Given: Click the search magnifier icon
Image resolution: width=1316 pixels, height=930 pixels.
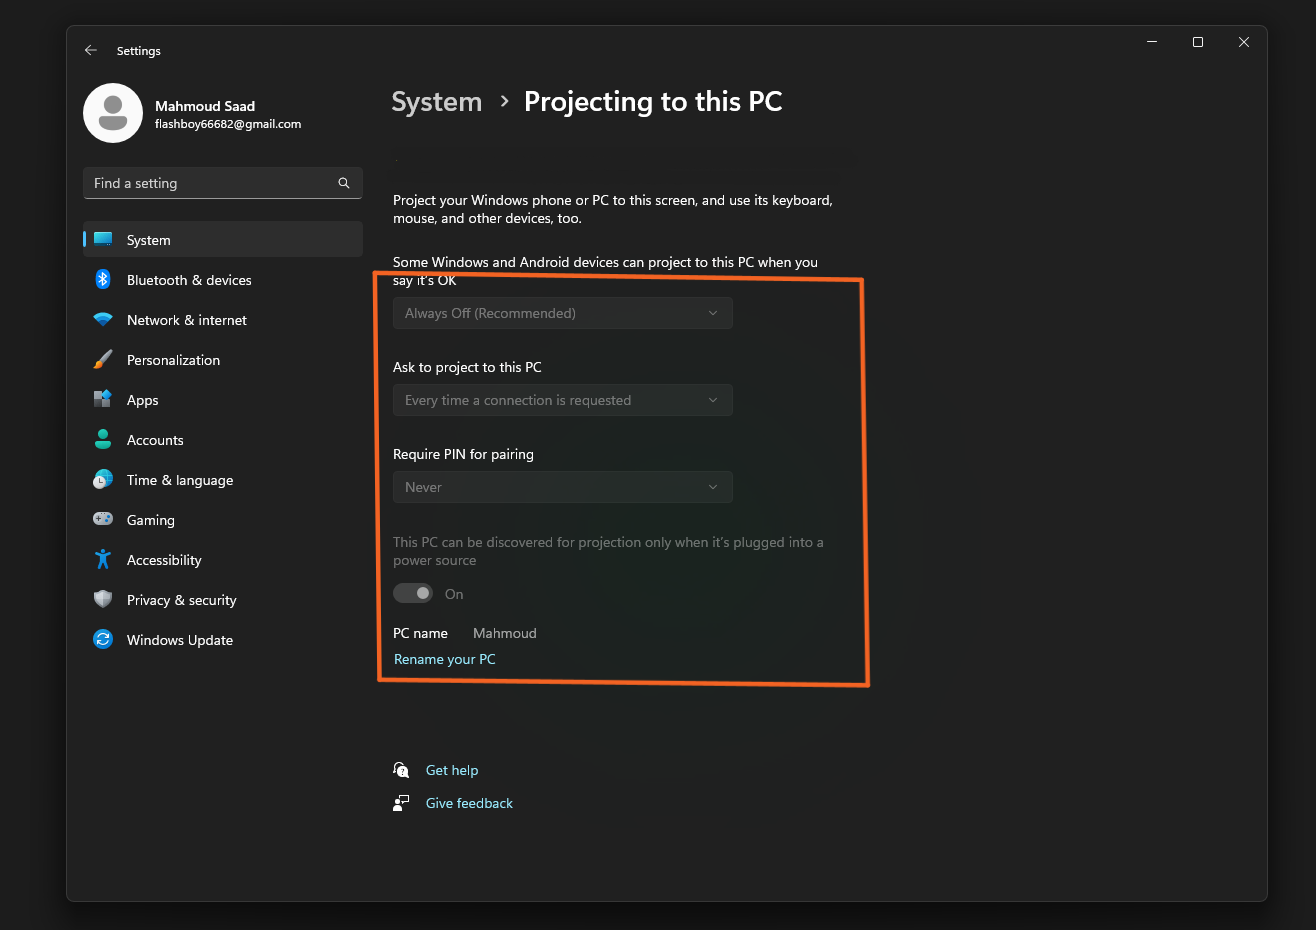Looking at the screenshot, I should click(x=344, y=183).
